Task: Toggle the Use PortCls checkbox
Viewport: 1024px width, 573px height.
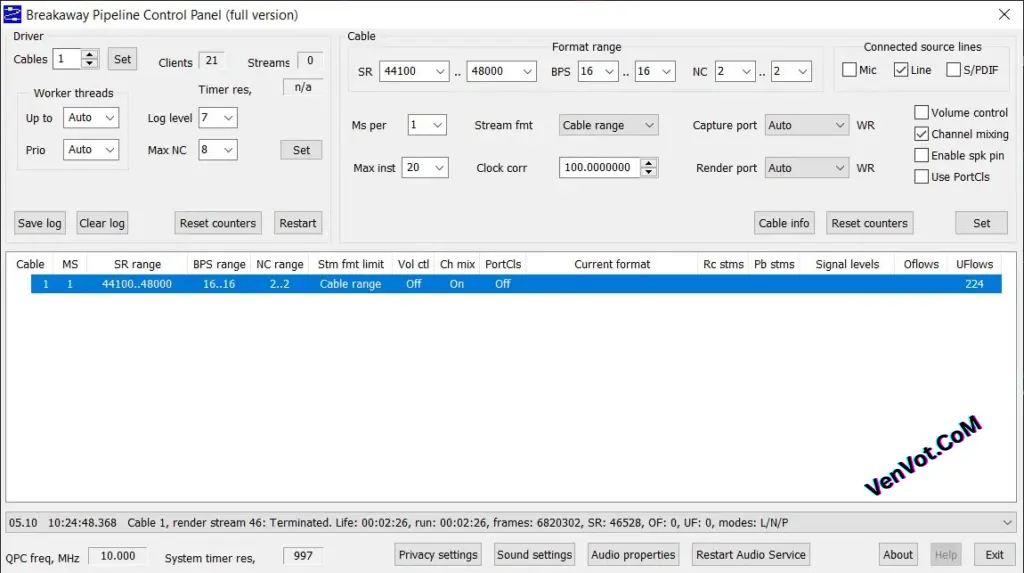Action: pyautogui.click(x=921, y=176)
